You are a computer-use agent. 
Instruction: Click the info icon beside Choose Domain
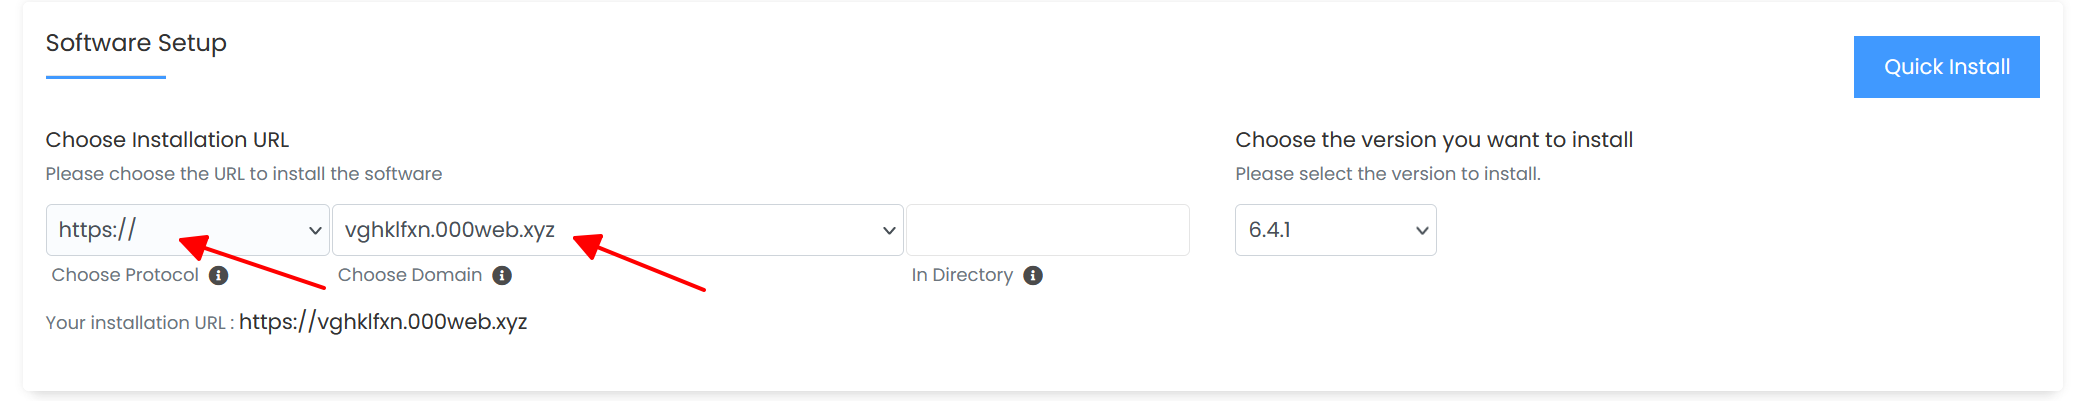click(502, 275)
